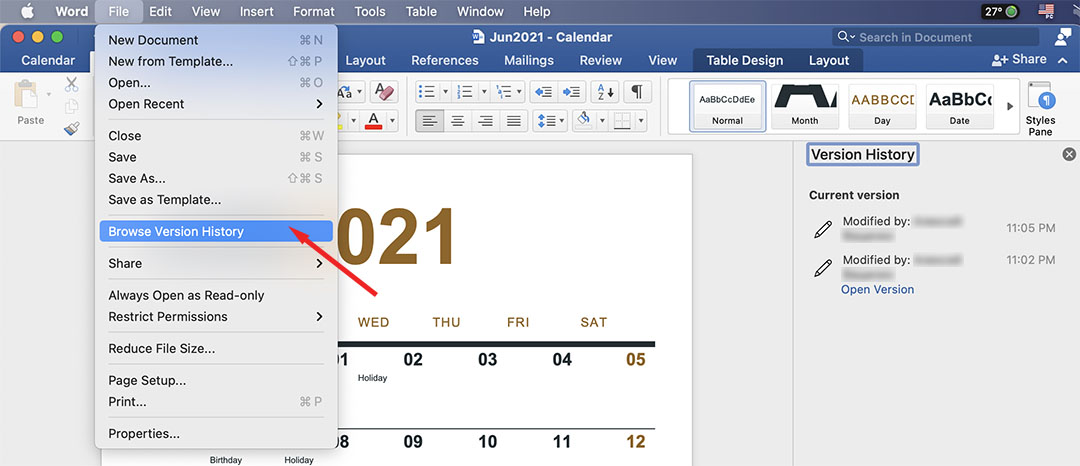
Task: Click pencil icon for 11:05 PM version
Action: point(822,230)
